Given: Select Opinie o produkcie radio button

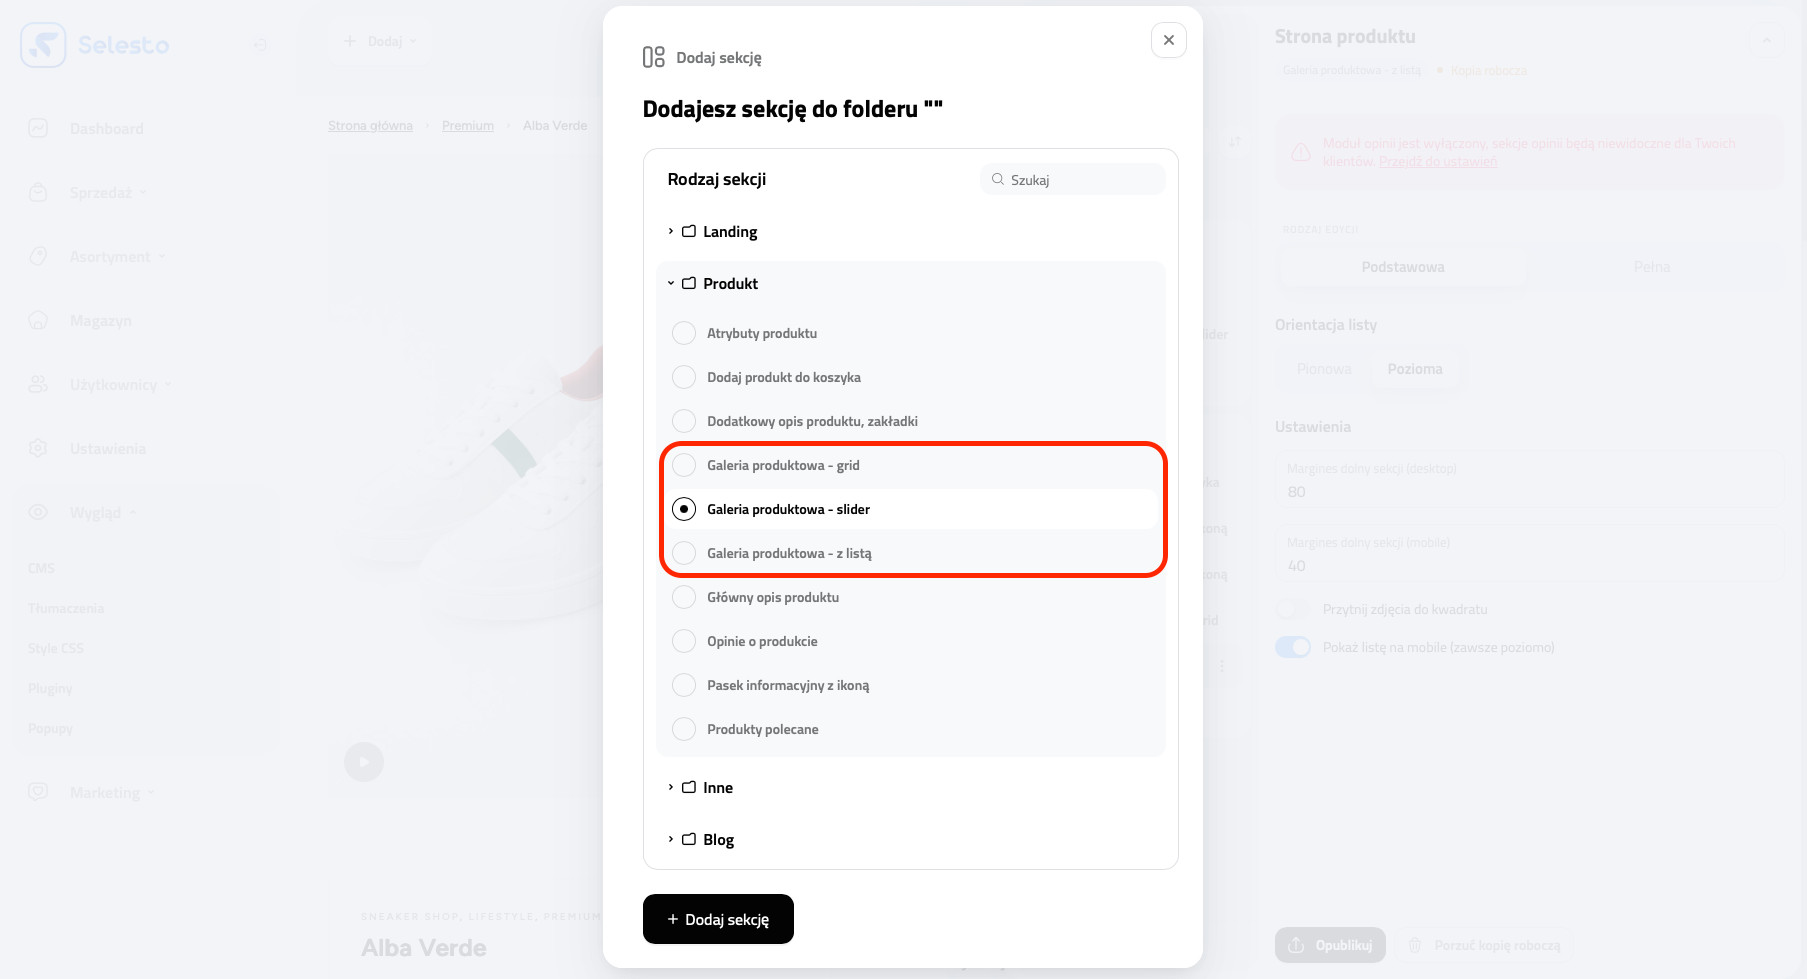Looking at the screenshot, I should coord(684,641).
